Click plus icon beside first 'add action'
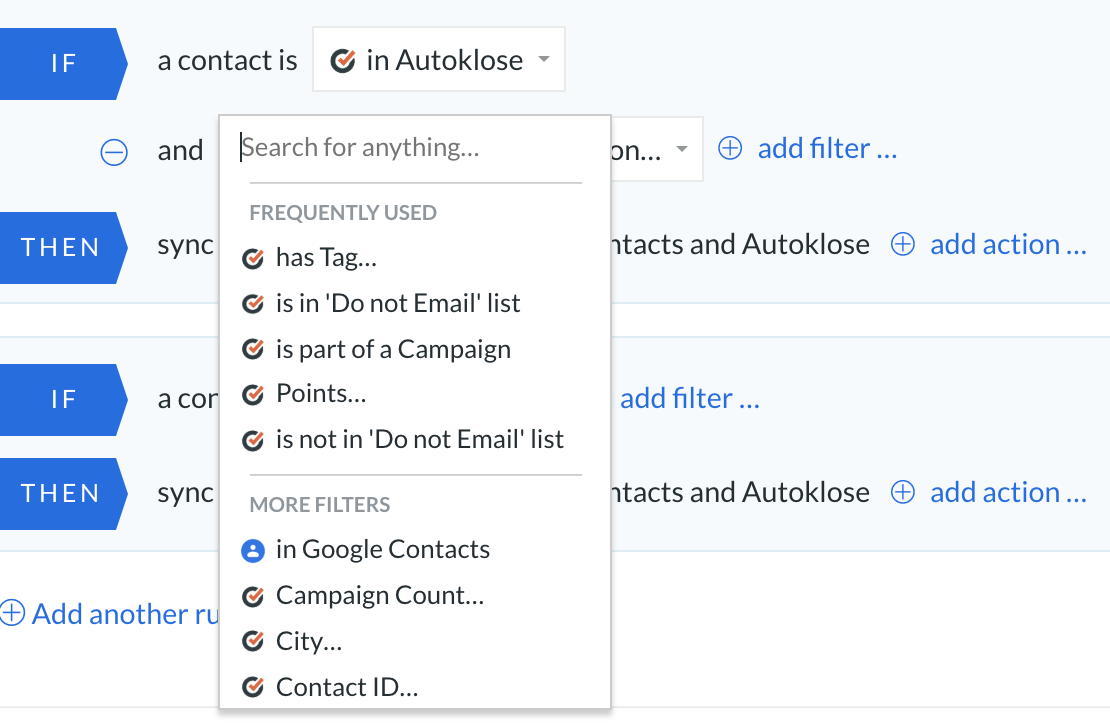 click(x=903, y=244)
